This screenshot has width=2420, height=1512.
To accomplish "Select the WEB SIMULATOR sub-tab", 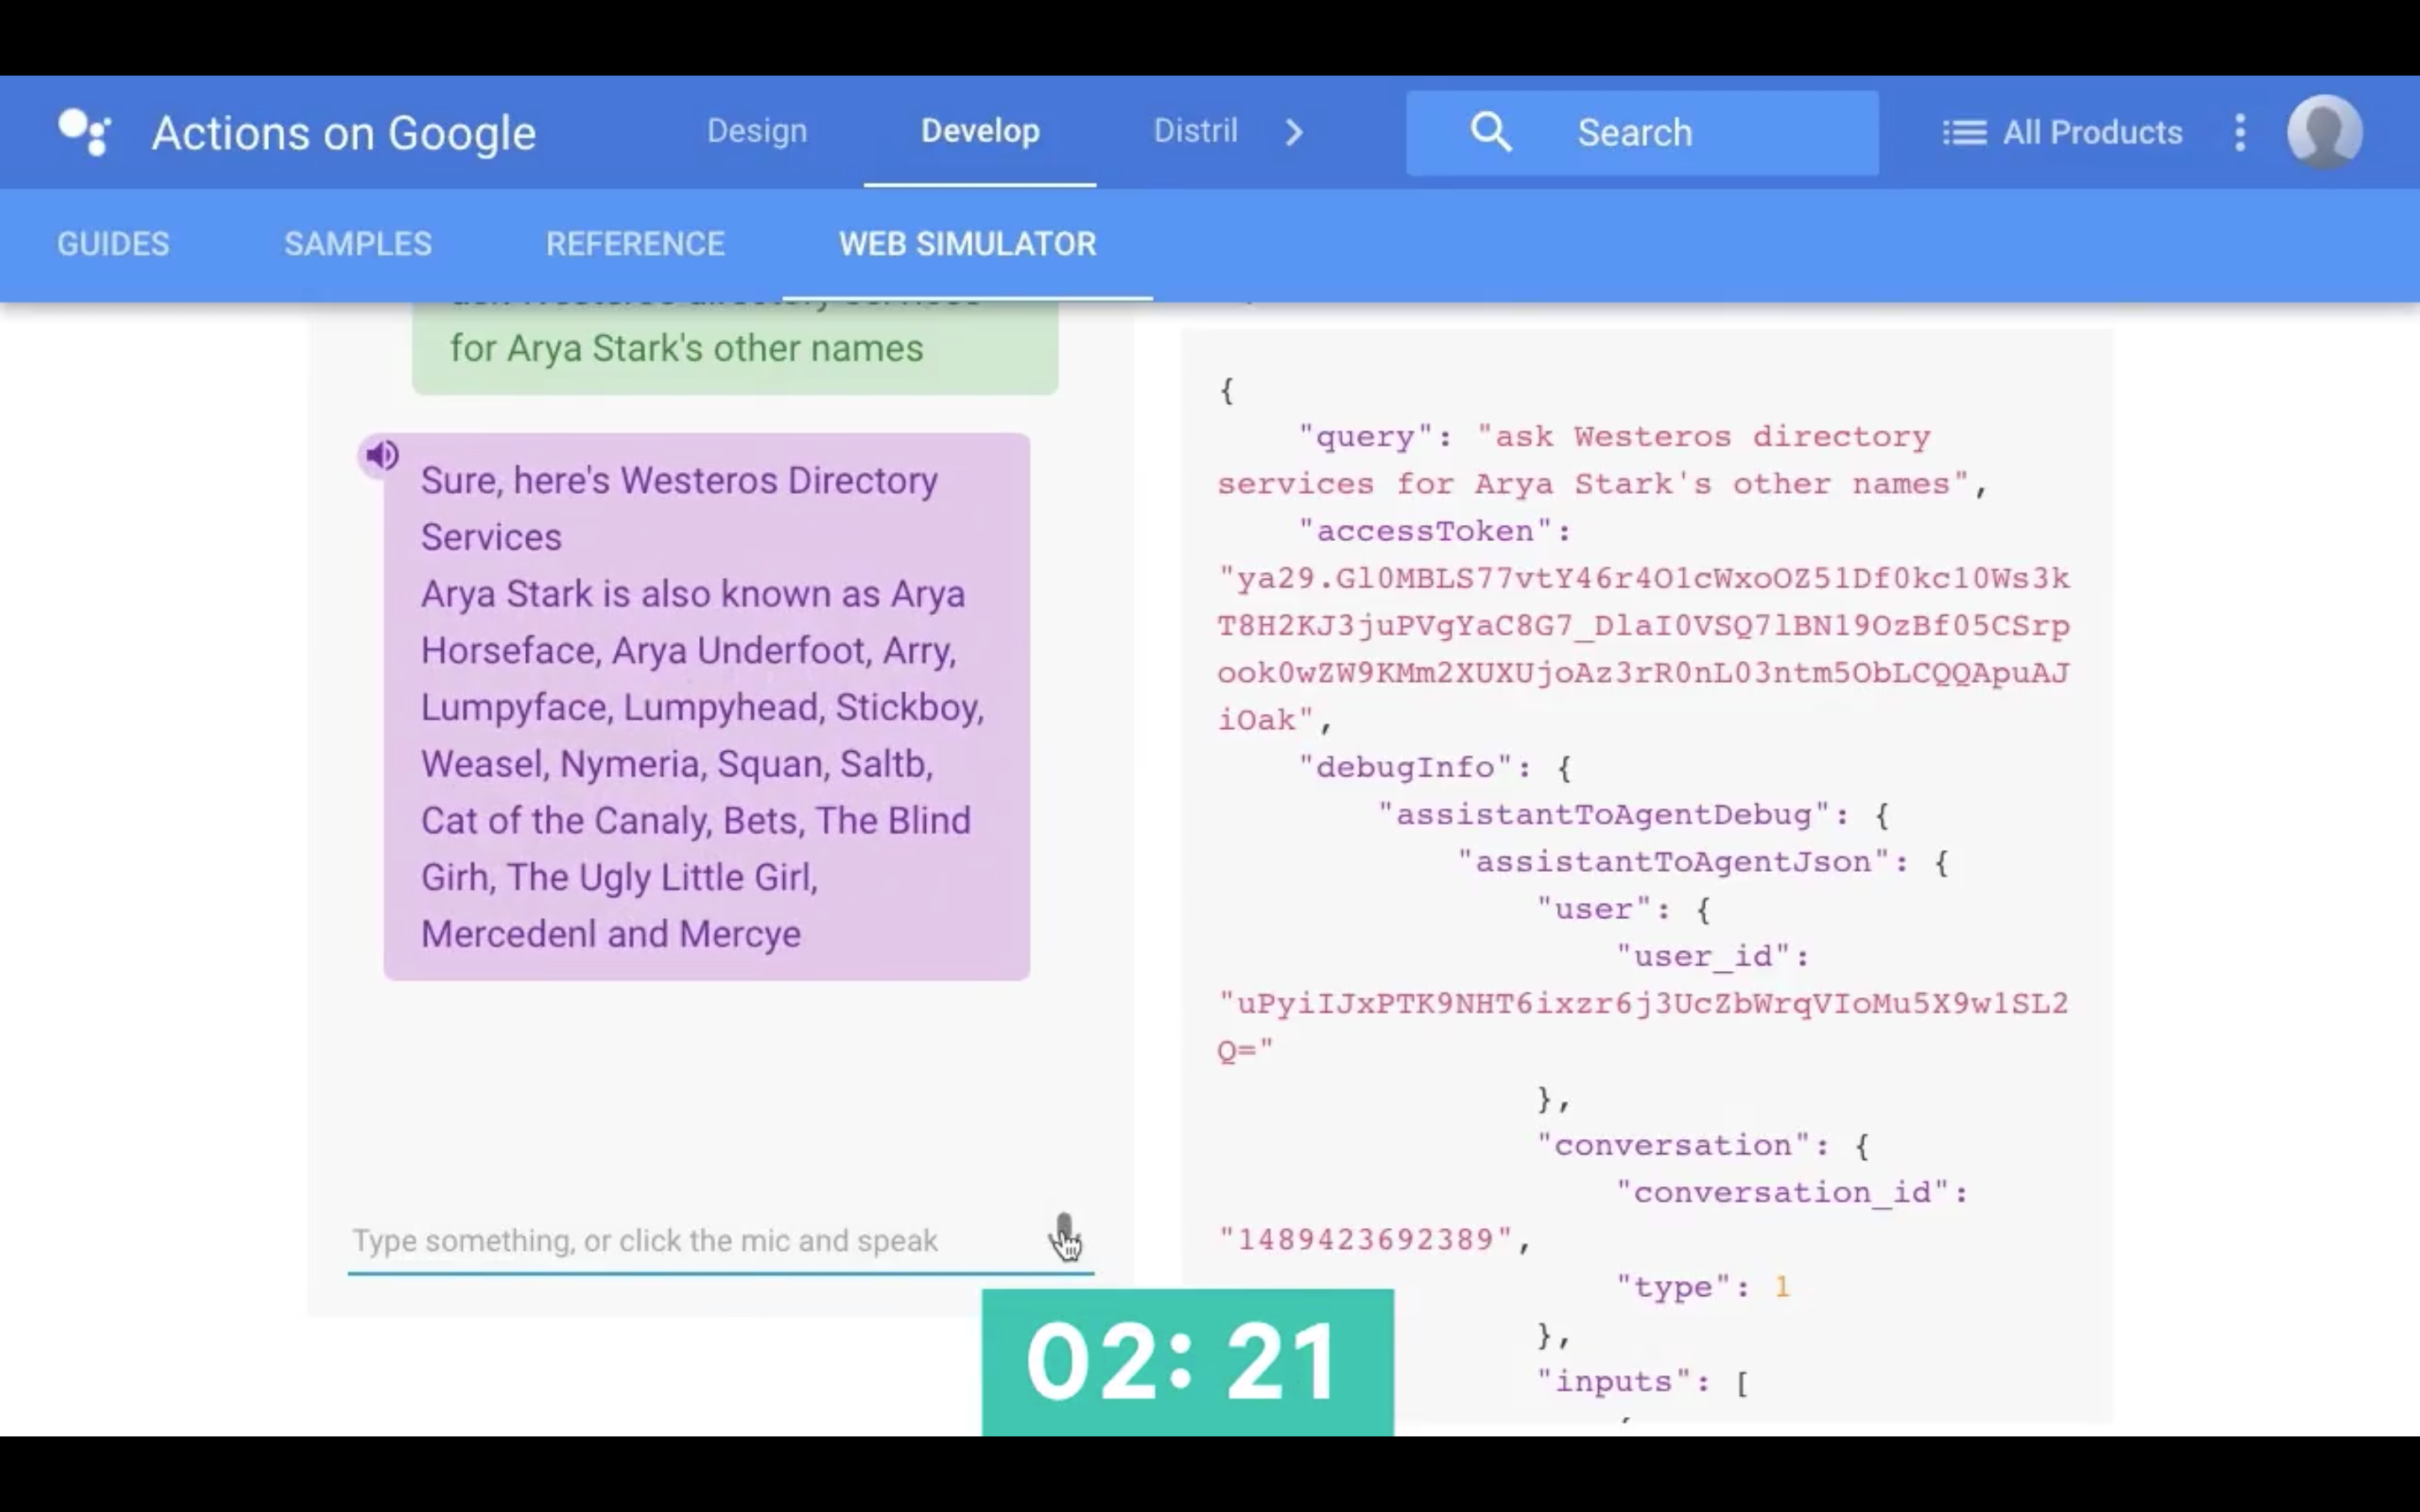I will pos(967,244).
